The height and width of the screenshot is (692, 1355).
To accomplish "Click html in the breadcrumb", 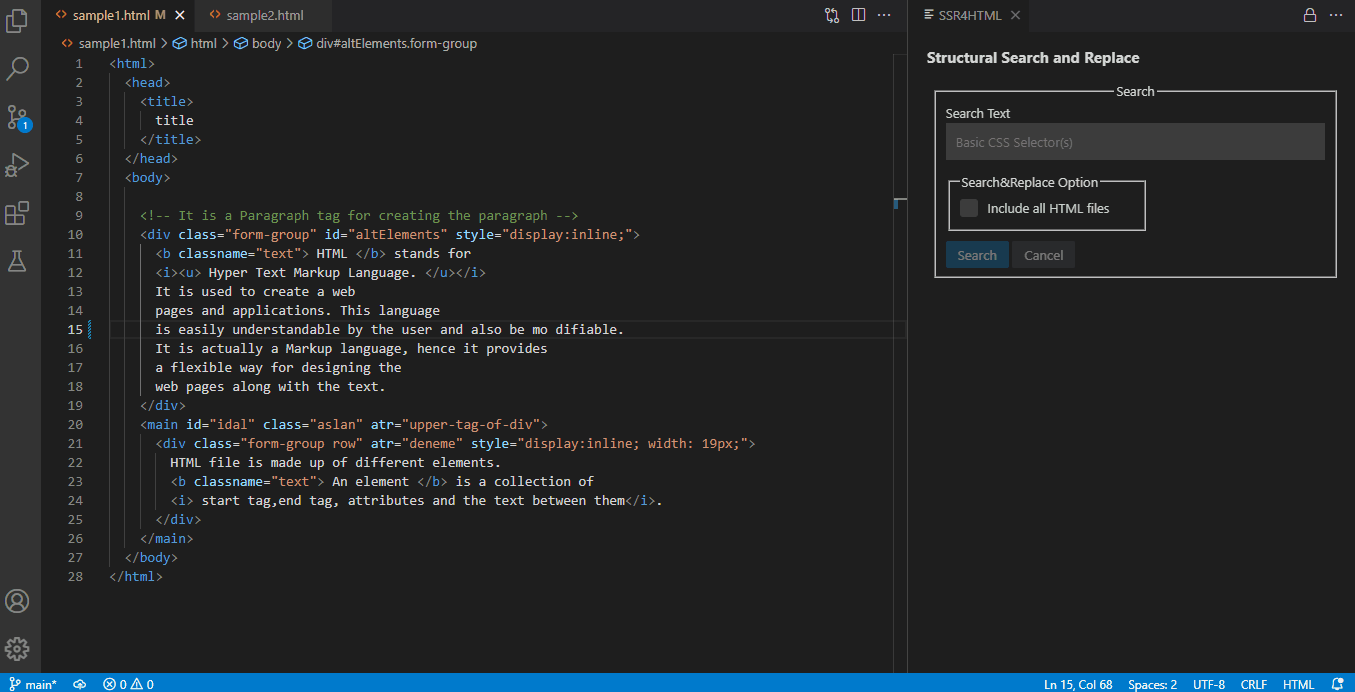I will click(x=203, y=43).
